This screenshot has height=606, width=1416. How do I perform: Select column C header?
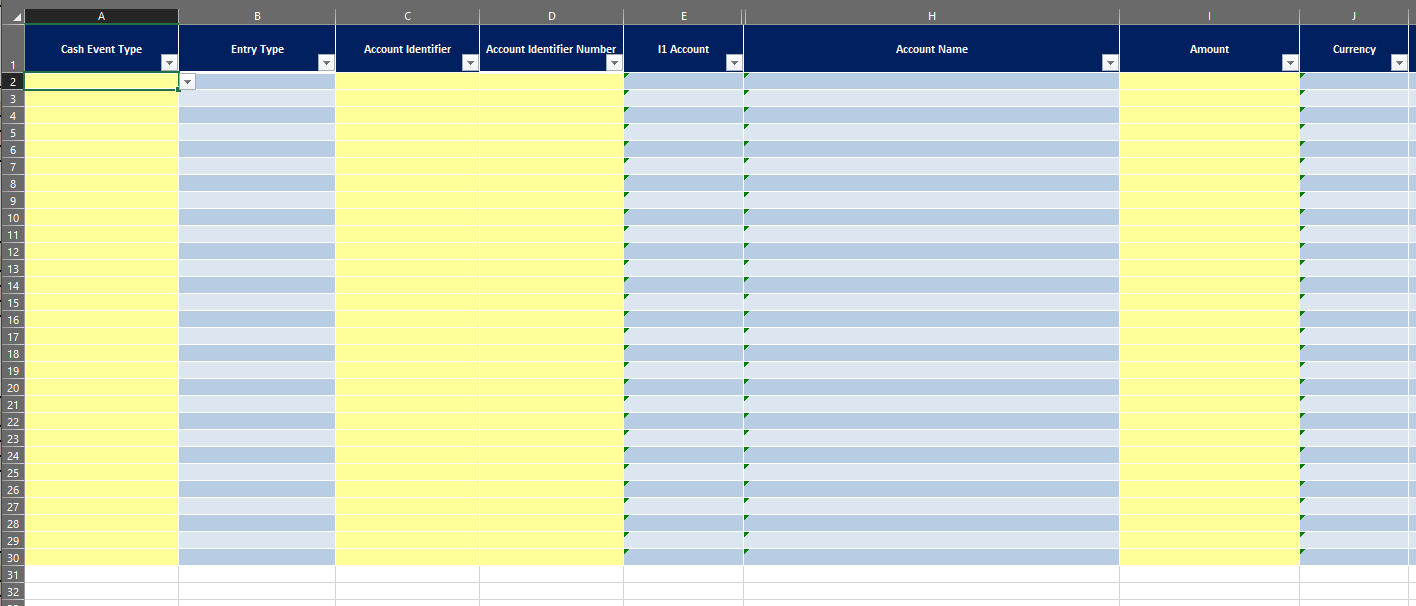[407, 17]
